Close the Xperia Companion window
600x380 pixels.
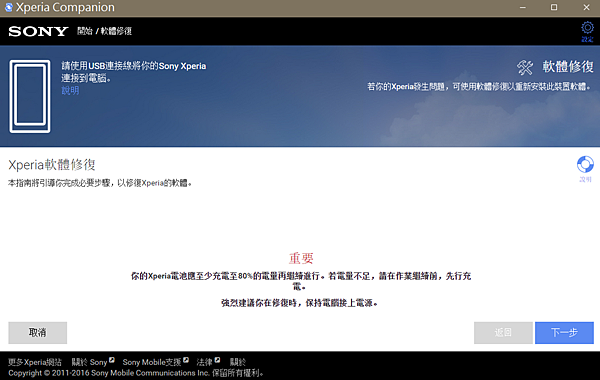point(586,7)
